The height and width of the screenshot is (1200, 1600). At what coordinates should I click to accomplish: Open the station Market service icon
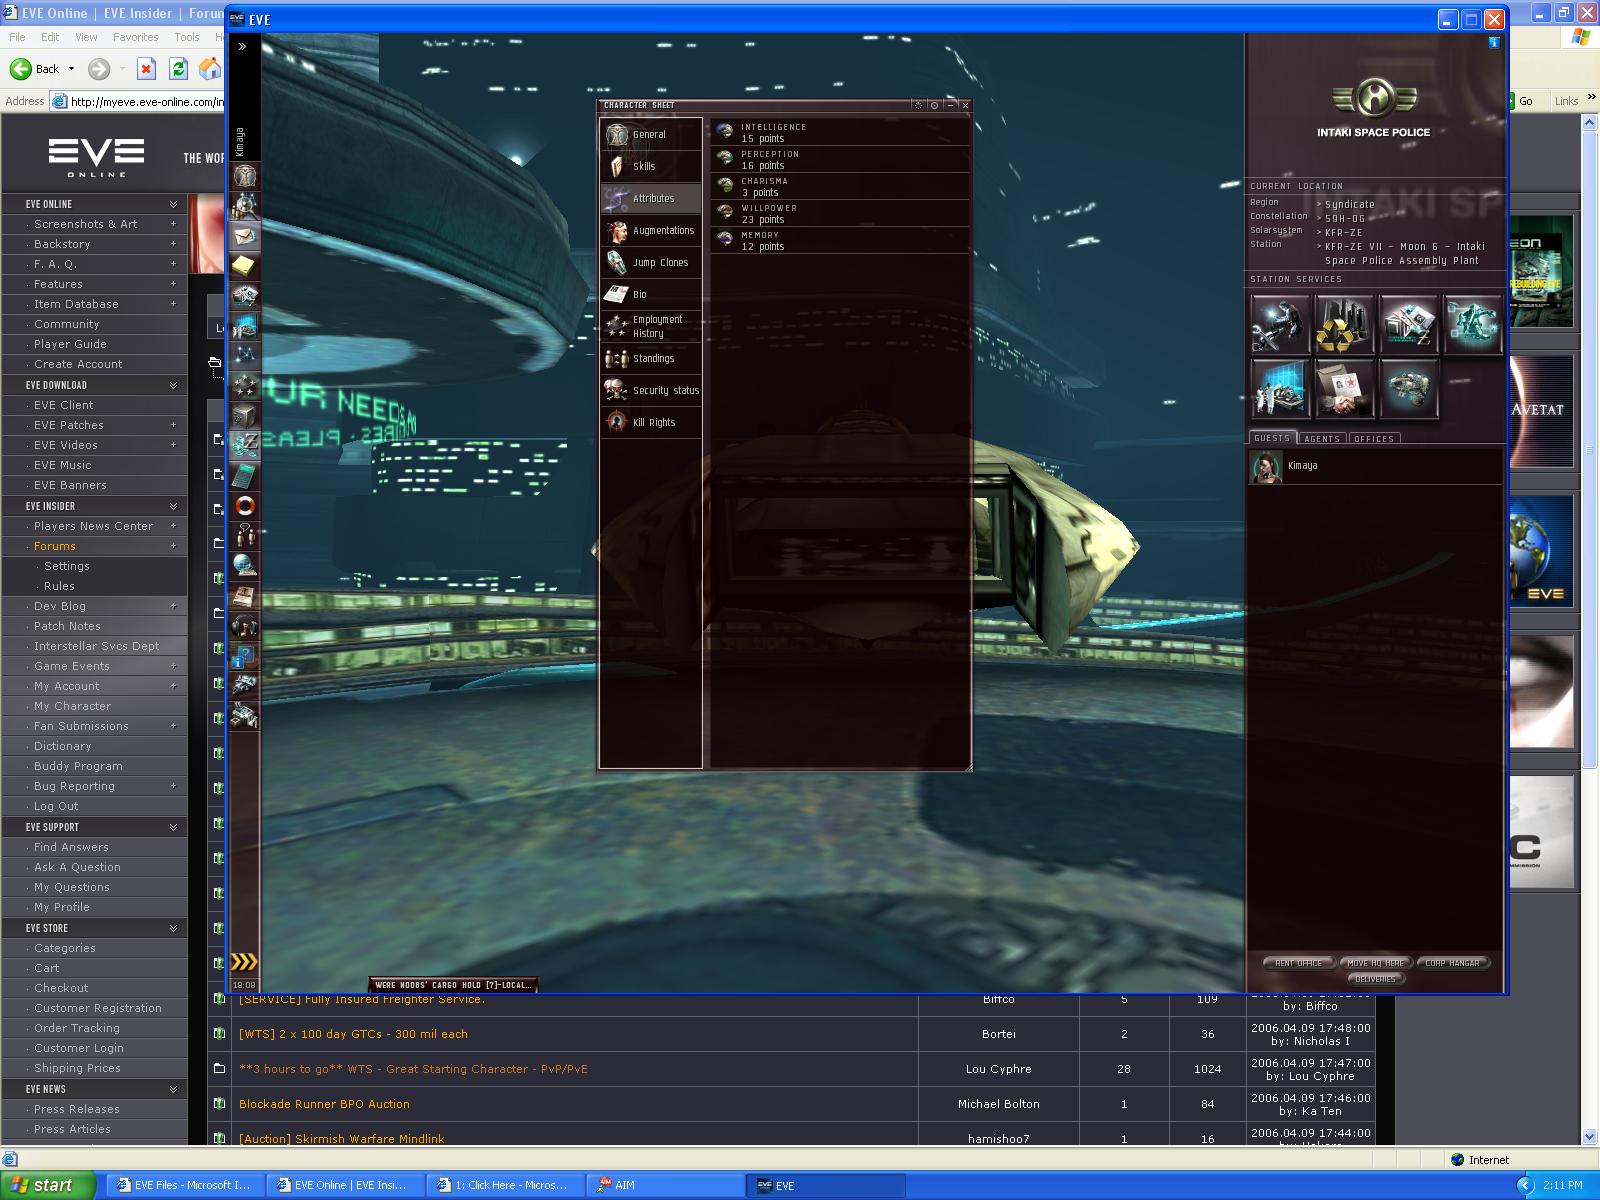[1408, 324]
